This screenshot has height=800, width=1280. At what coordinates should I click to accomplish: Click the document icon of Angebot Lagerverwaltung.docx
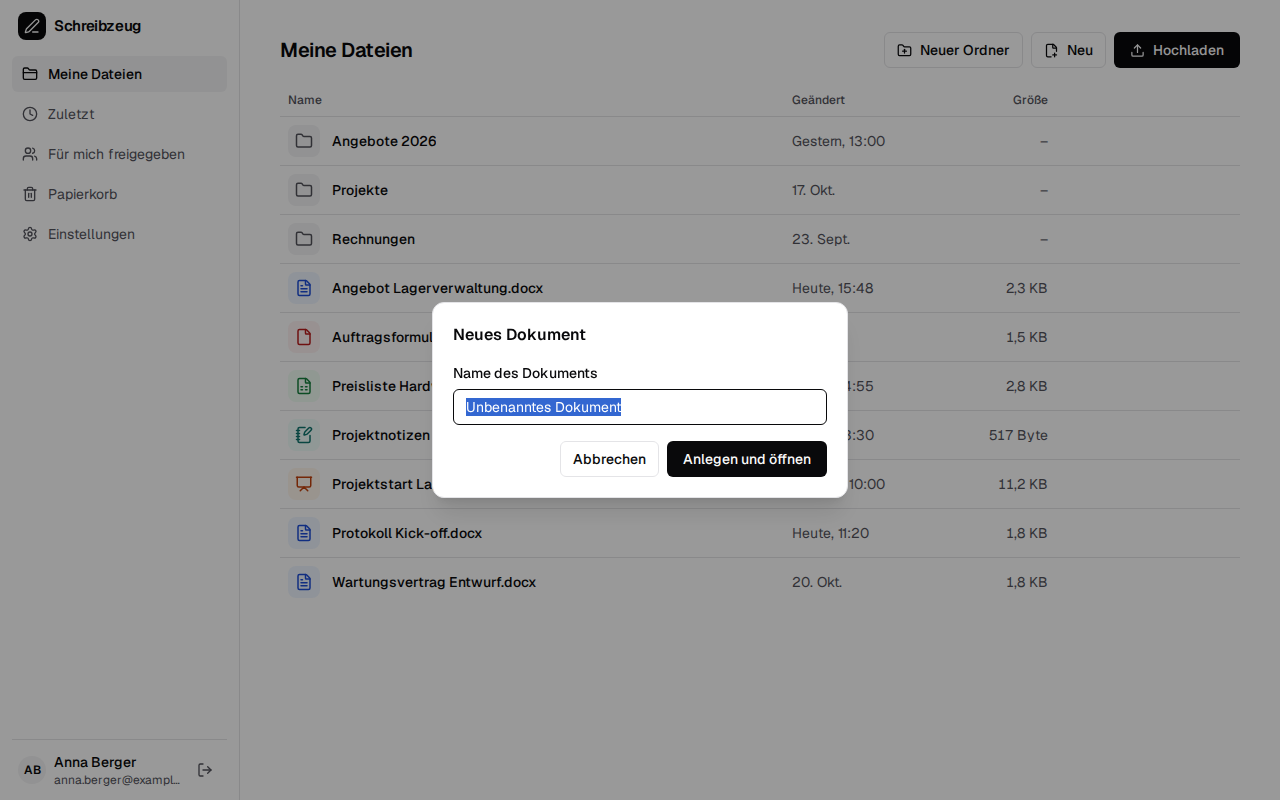304,288
